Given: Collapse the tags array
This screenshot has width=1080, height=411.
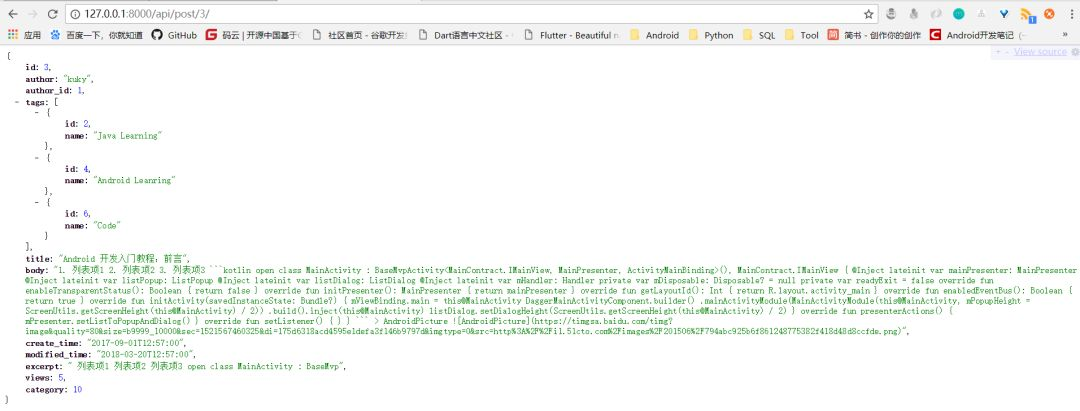Looking at the screenshot, I should coord(17,102).
